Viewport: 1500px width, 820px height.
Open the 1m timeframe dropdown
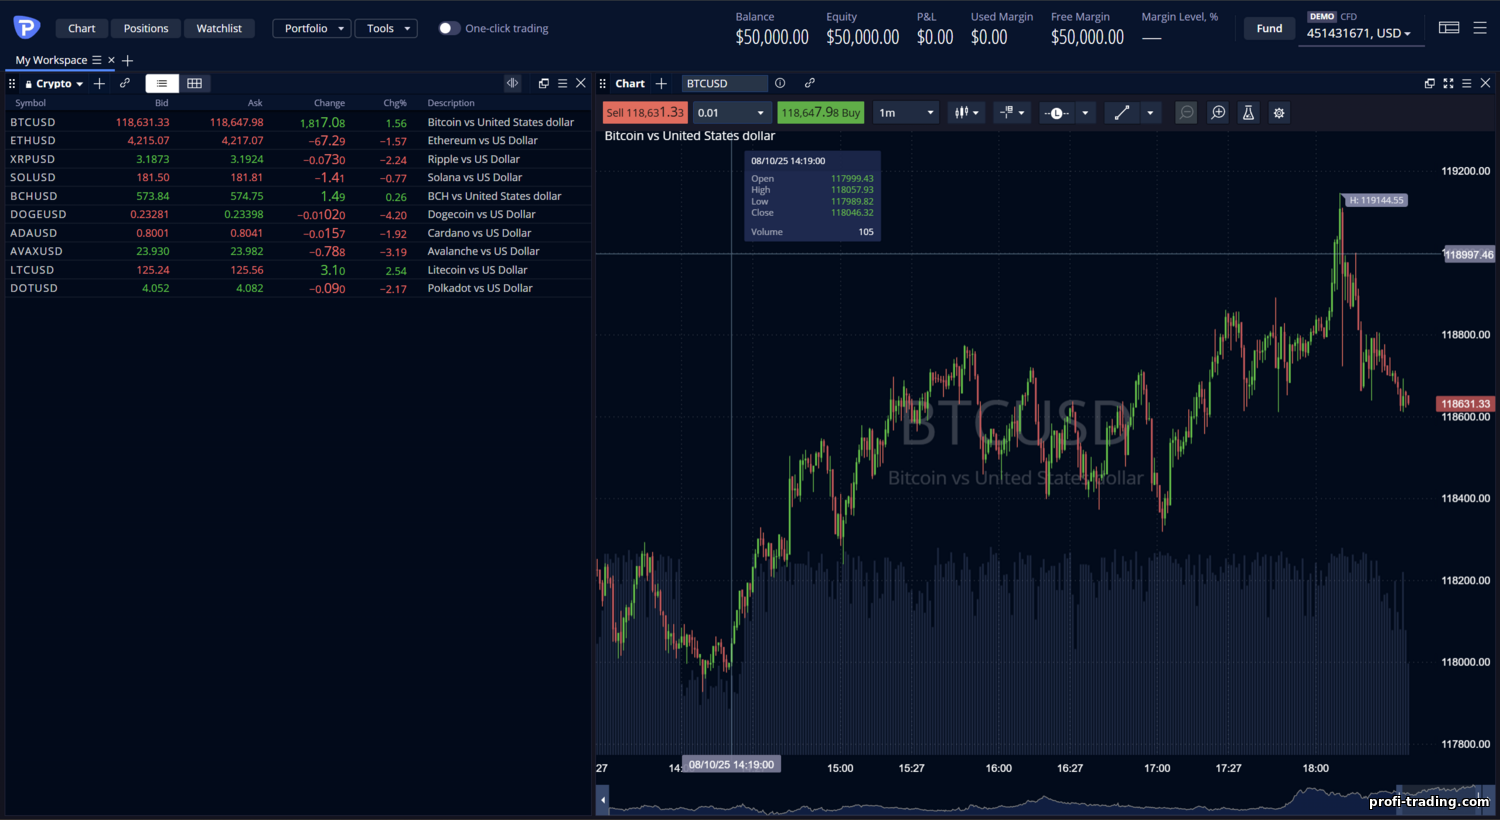pyautogui.click(x=906, y=113)
